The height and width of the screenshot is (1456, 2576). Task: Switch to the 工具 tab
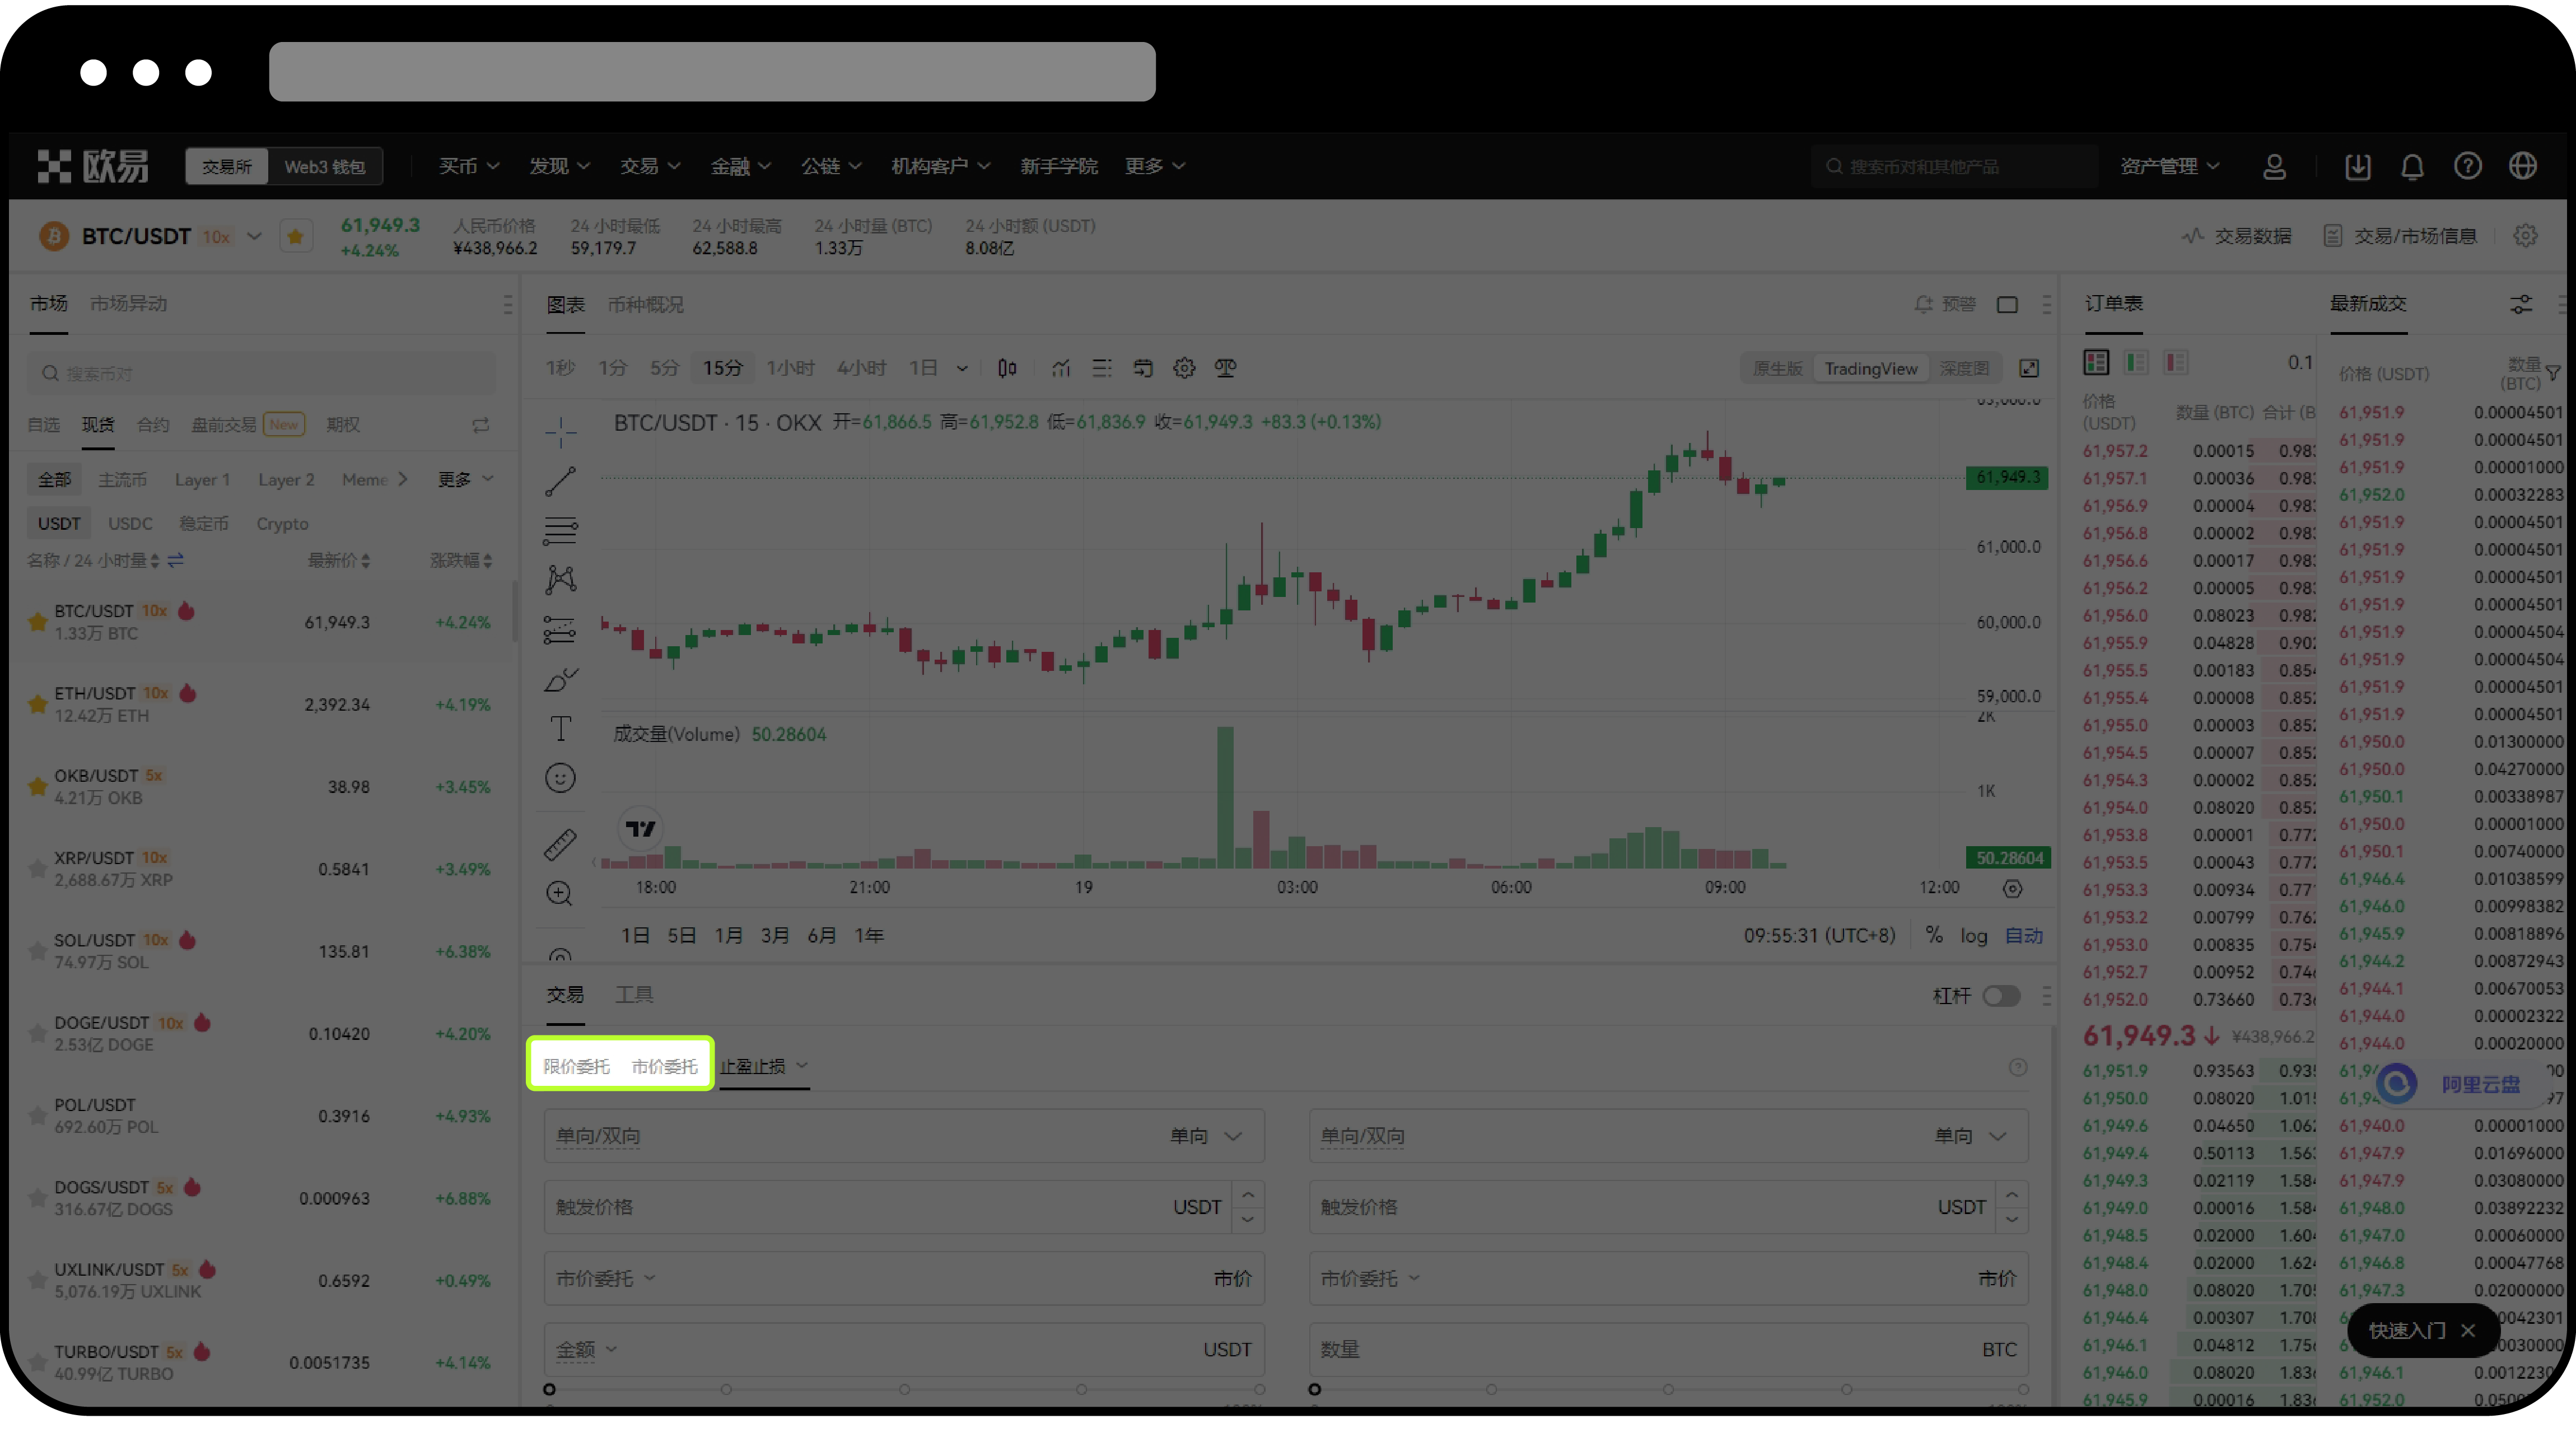click(x=634, y=995)
